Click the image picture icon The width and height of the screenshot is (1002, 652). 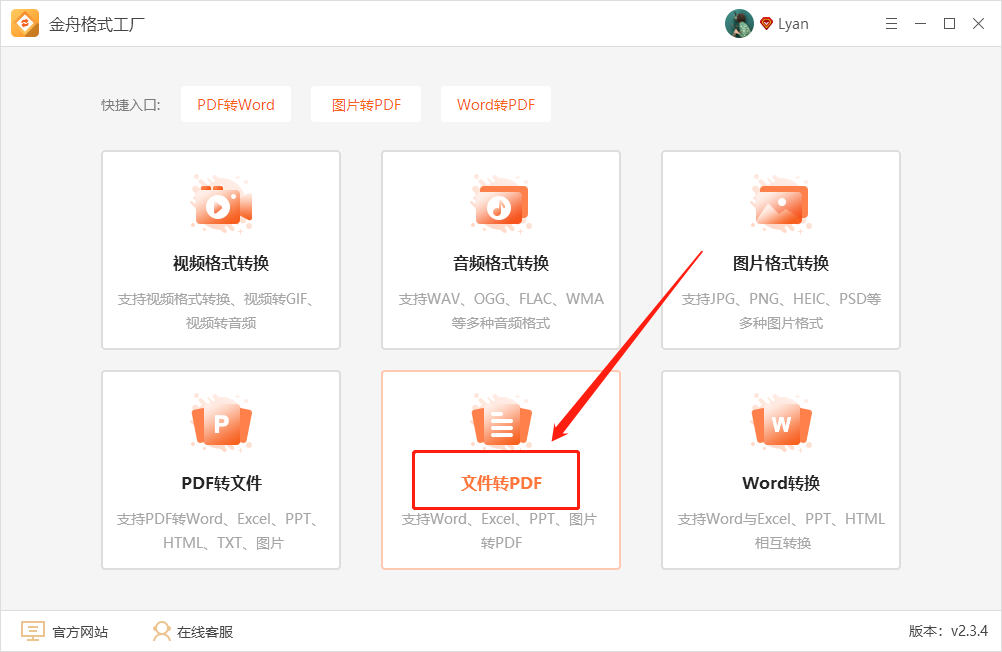point(781,204)
